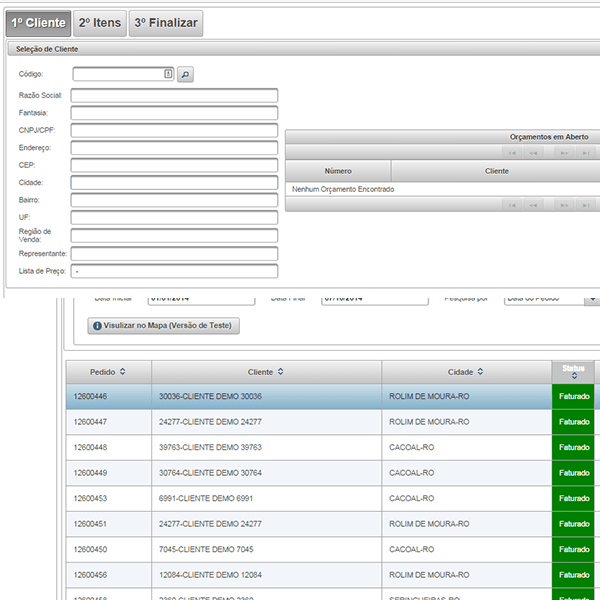The image size is (600, 600).
Task: Click client cell 39763-CLIENTE DEMO 39763
Action: coord(266,447)
